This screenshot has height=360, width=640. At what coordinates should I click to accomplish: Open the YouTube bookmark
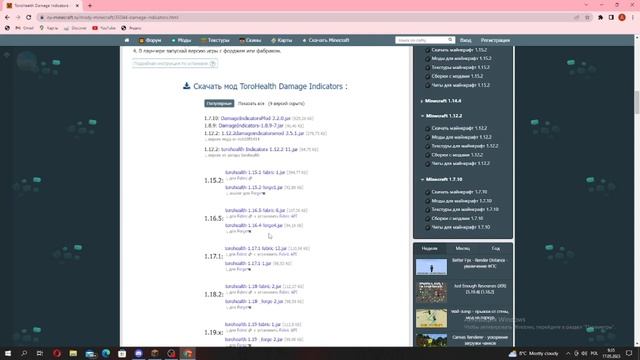[104, 28]
